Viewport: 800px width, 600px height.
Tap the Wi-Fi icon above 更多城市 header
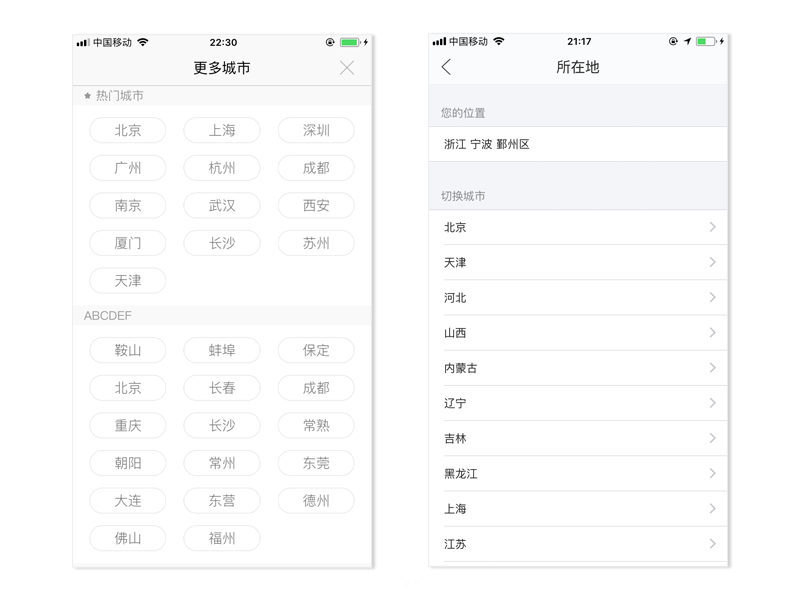point(143,42)
